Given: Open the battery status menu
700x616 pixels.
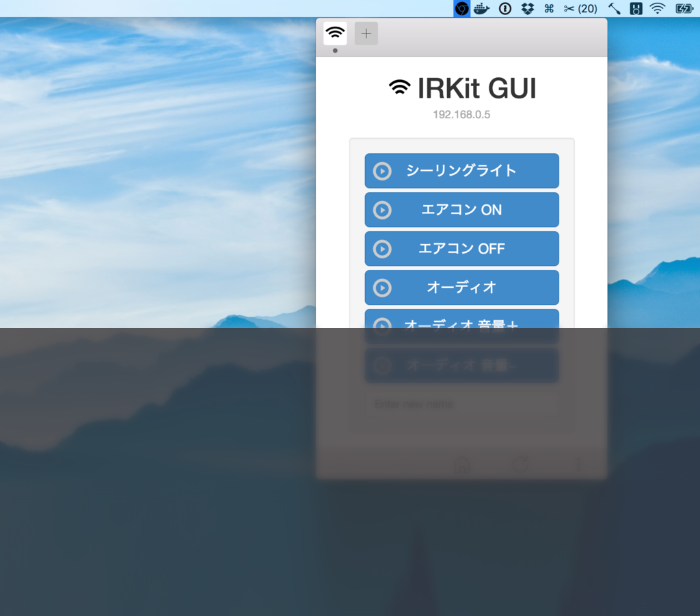Looking at the screenshot, I should tap(684, 8).
